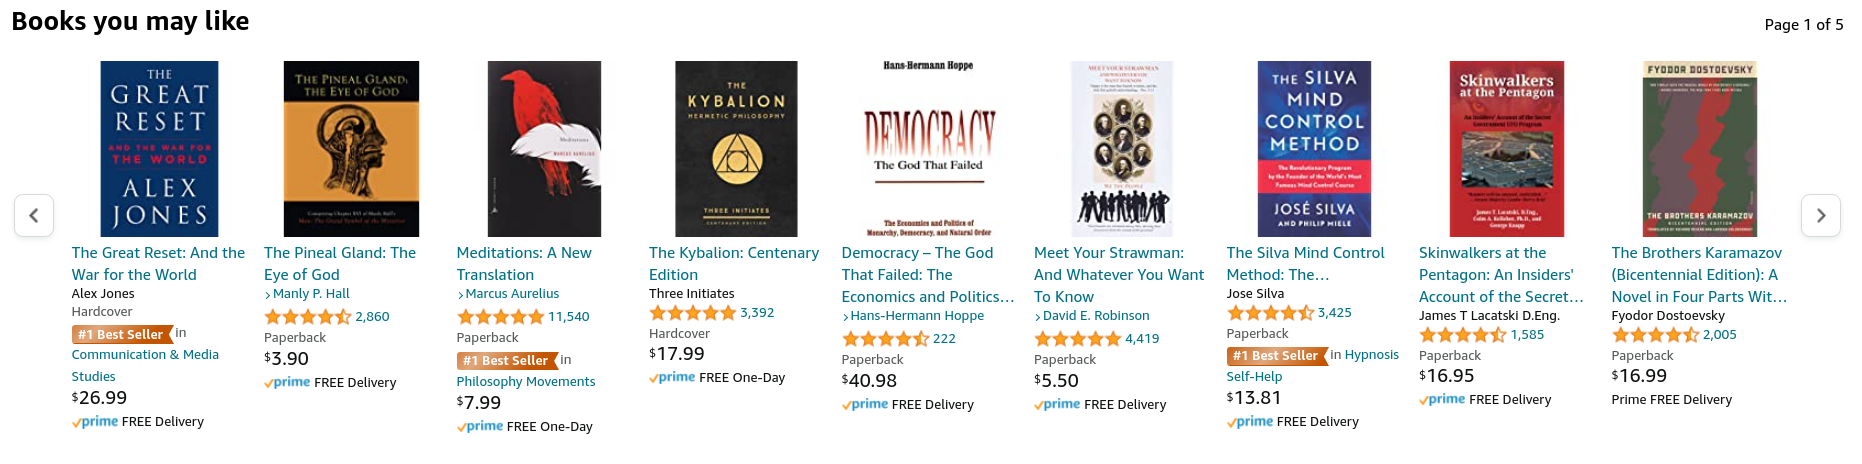The height and width of the screenshot is (464, 1862).
Task: Open Communication & Media Studies category
Action: pyautogui.click(x=145, y=355)
